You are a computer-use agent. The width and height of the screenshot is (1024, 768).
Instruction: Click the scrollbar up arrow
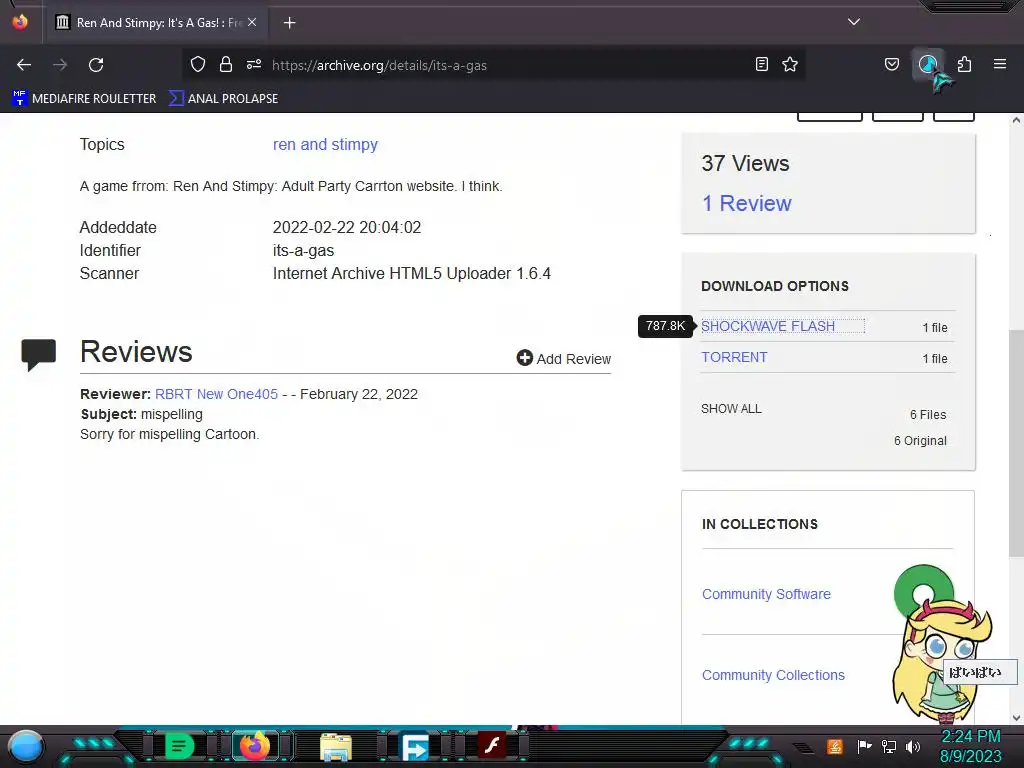[1016, 120]
